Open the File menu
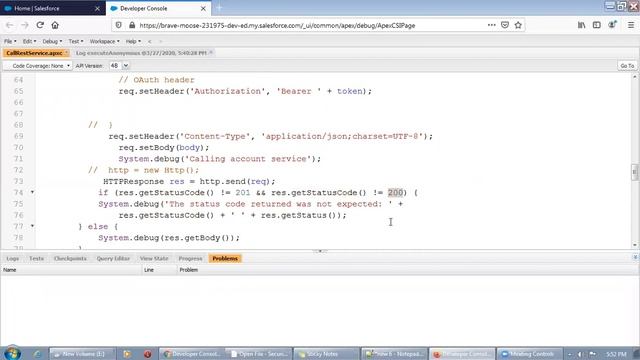The width and height of the screenshot is (640, 360). coord(10,41)
